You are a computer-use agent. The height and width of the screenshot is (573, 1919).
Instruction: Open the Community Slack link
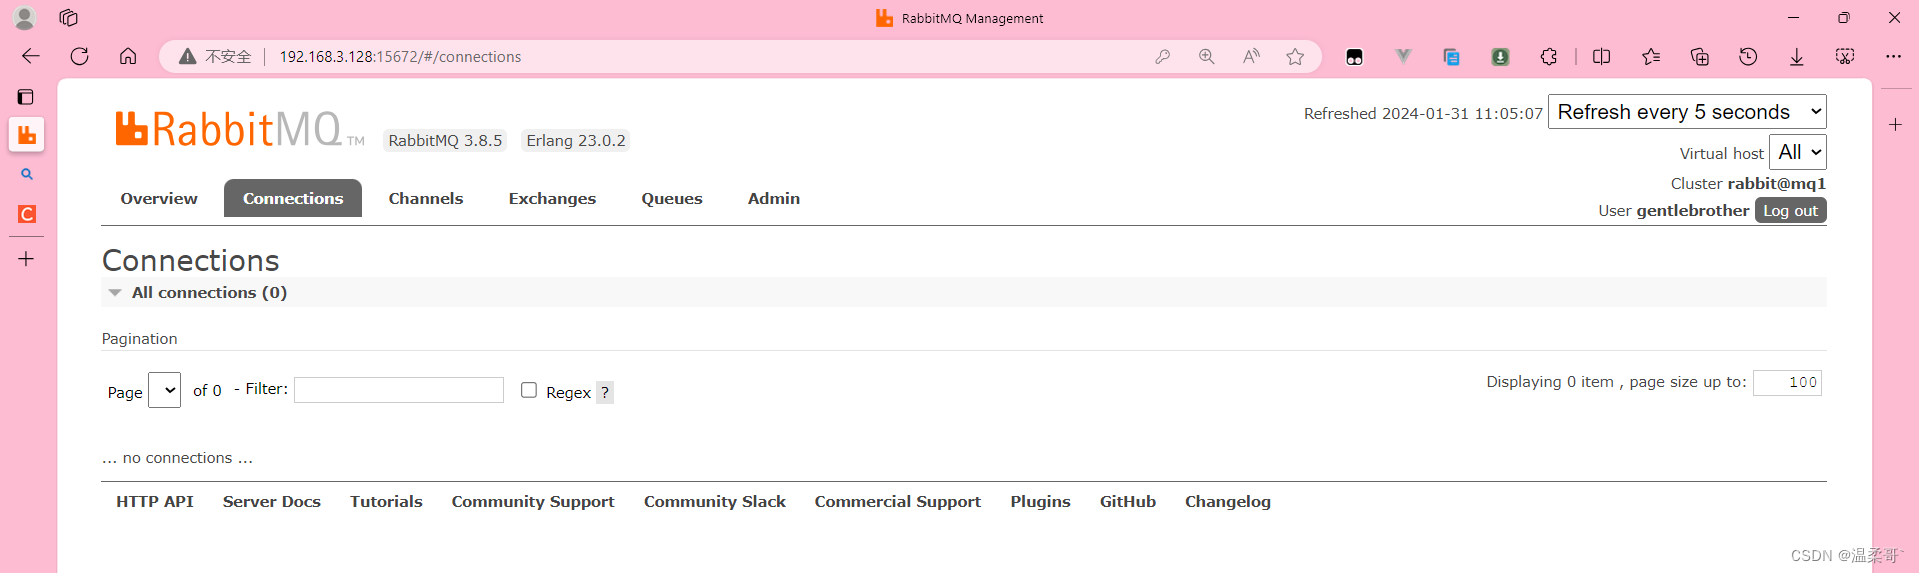coord(715,502)
